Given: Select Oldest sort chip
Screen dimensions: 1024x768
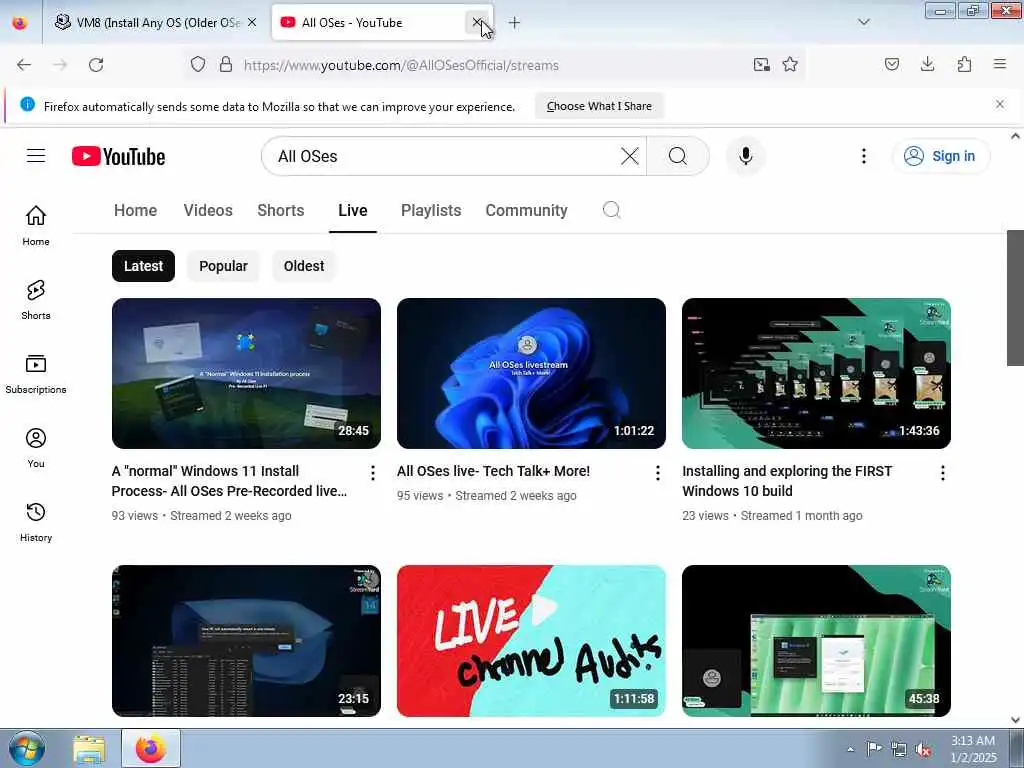Looking at the screenshot, I should 304,266.
